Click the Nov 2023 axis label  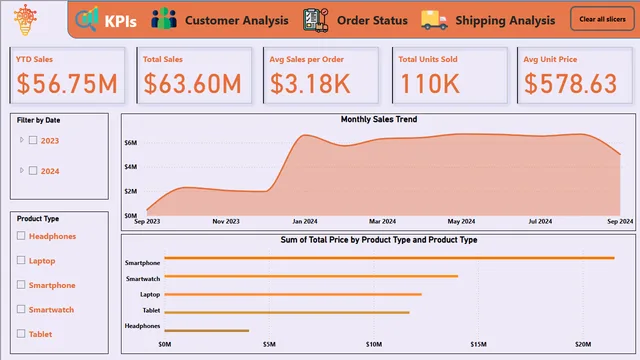coord(226,221)
